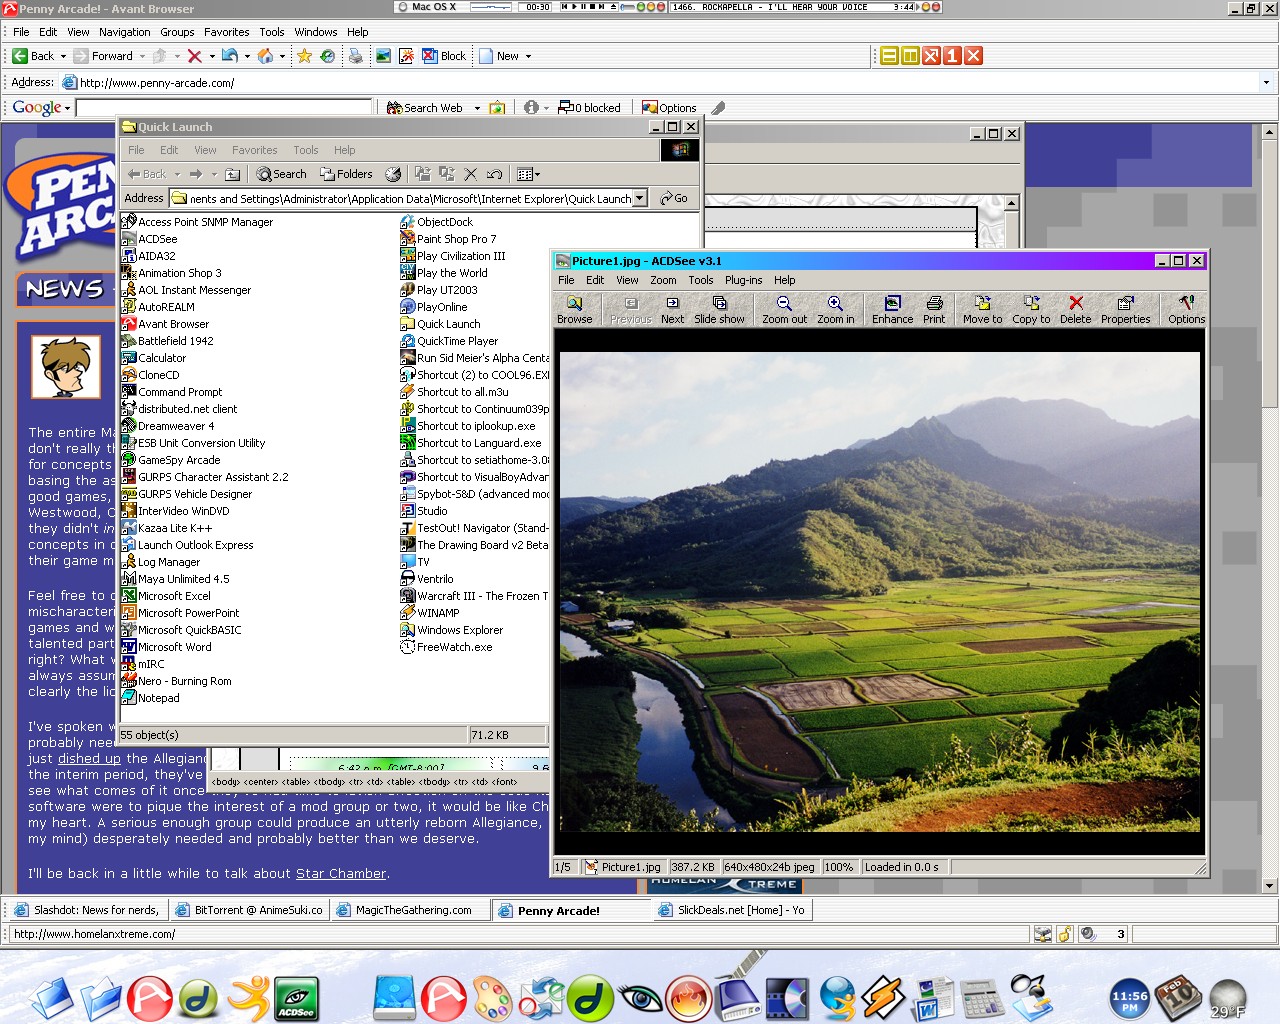Open ACDSee Options tool icon
The image size is (1280, 1024).
click(x=1186, y=310)
